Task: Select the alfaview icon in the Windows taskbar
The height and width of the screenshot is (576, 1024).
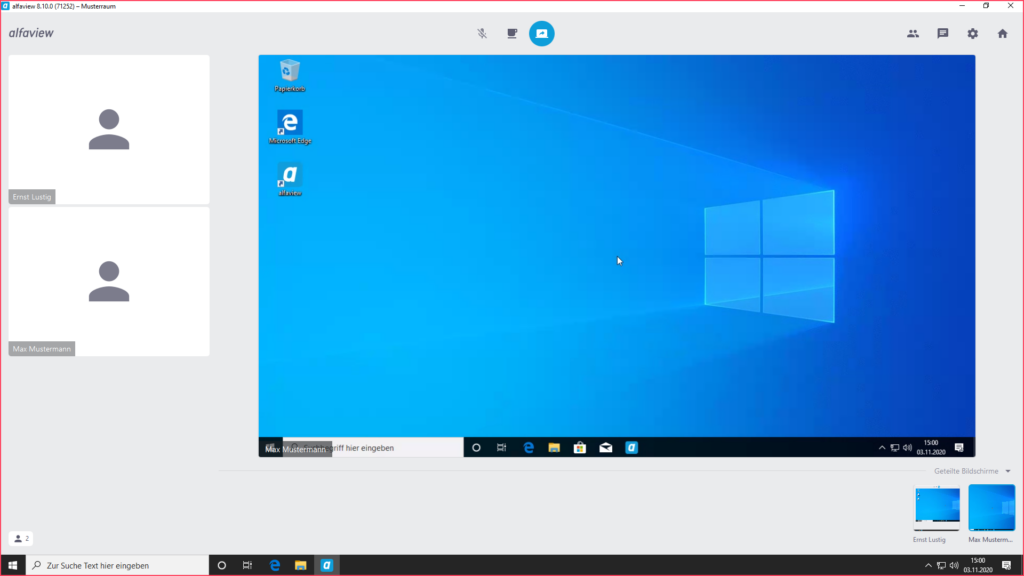Action: (327, 564)
